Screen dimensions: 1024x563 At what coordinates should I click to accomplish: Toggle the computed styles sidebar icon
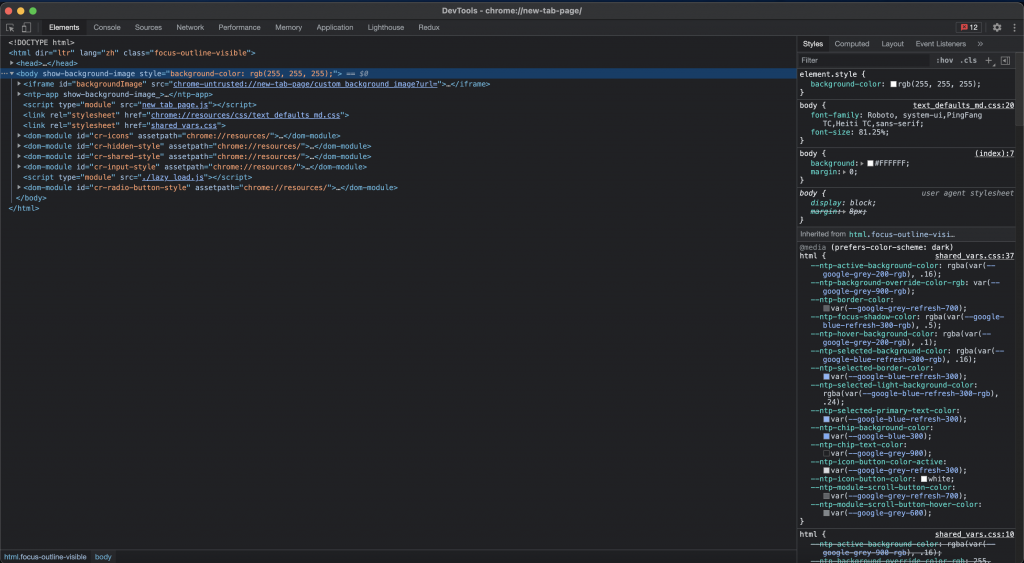tap(1006, 60)
